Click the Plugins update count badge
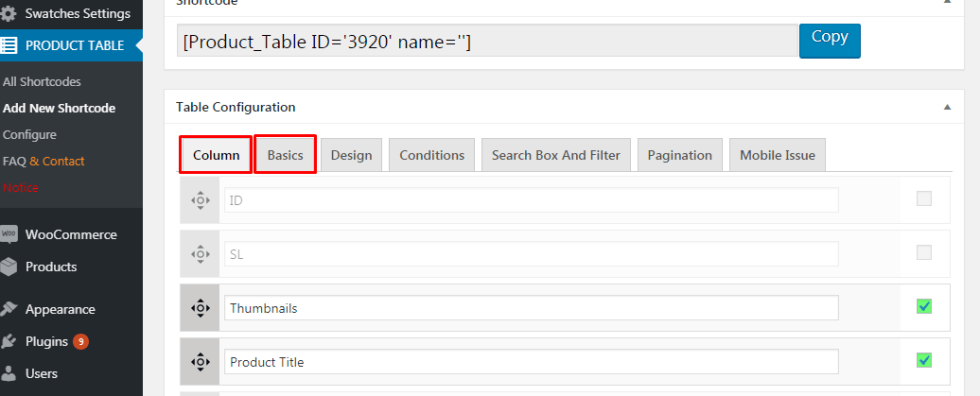This screenshot has width=980, height=396. [81, 342]
